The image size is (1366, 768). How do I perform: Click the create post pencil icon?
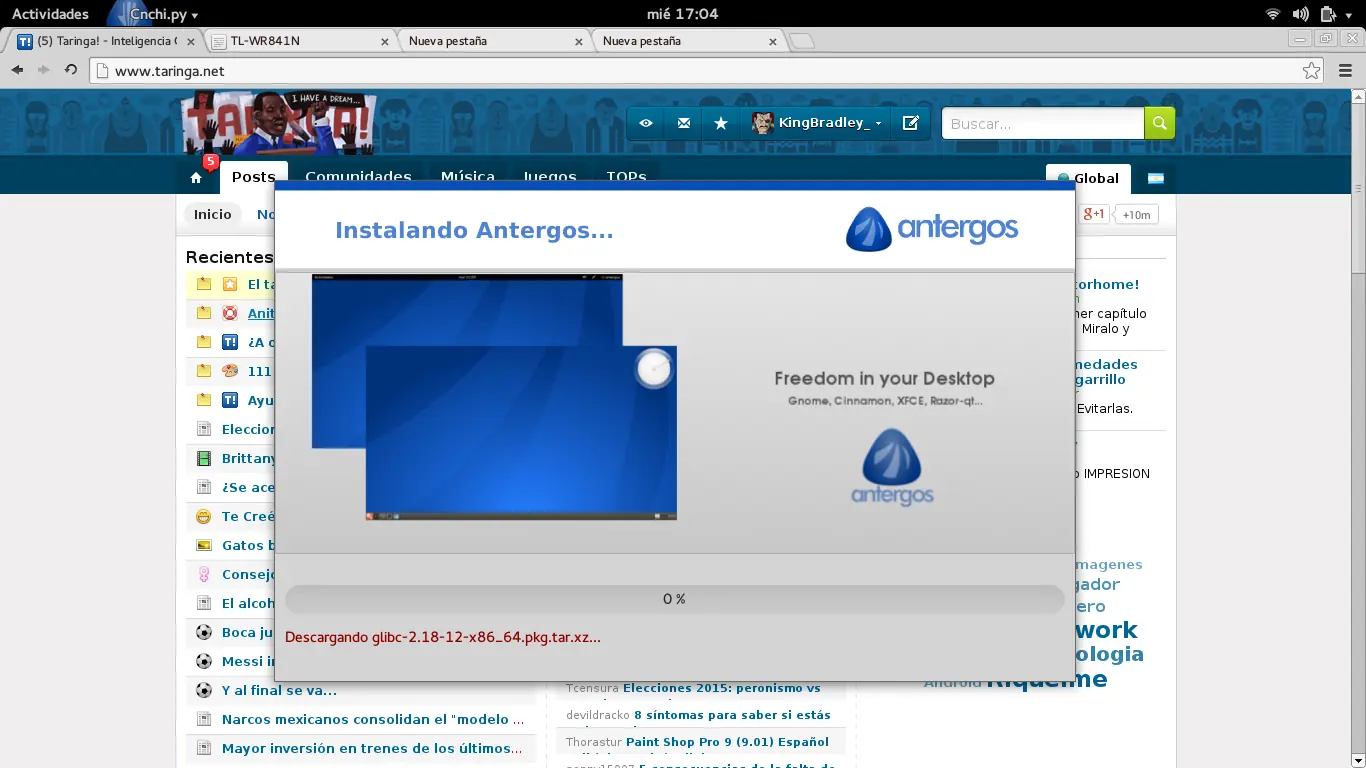pyautogui.click(x=910, y=123)
